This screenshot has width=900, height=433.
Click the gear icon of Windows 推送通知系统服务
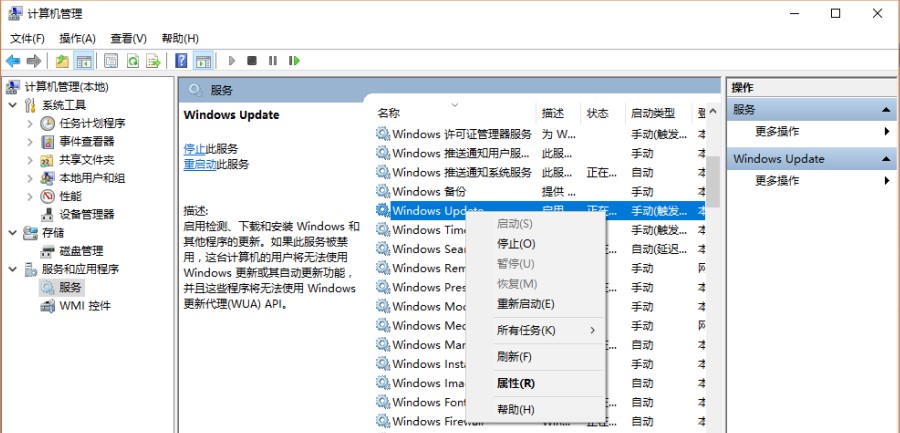[383, 172]
